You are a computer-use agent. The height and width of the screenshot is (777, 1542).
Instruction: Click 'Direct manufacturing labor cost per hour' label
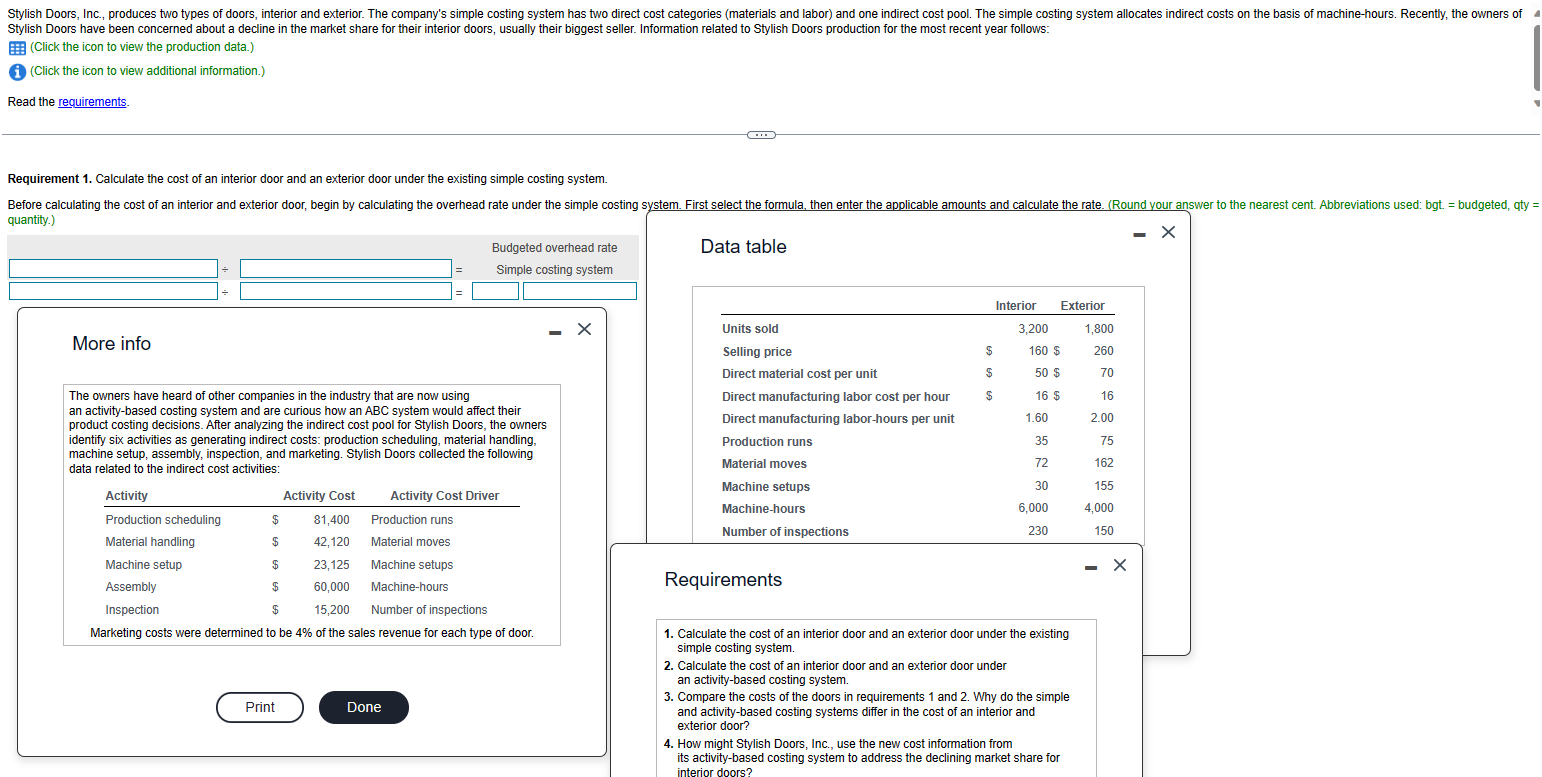pyautogui.click(x=836, y=397)
